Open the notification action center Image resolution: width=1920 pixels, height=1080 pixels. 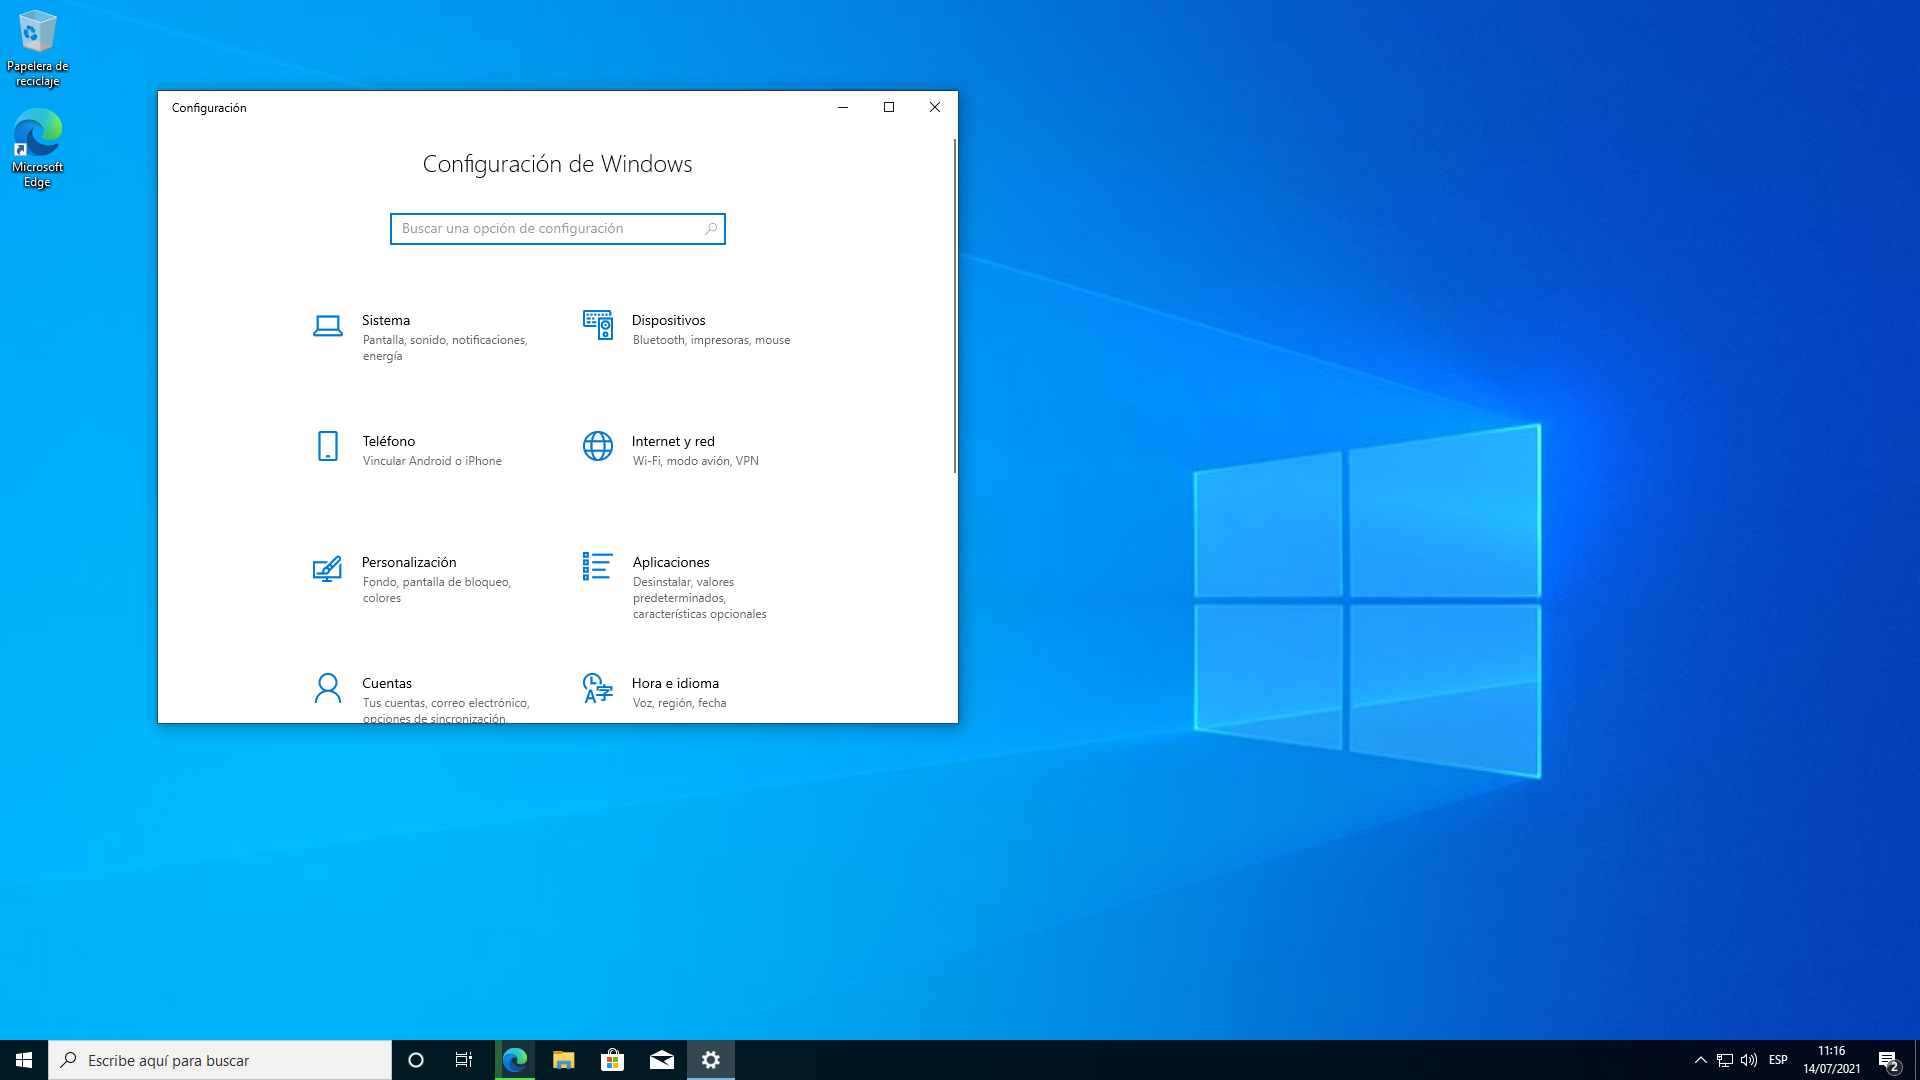click(1888, 1060)
